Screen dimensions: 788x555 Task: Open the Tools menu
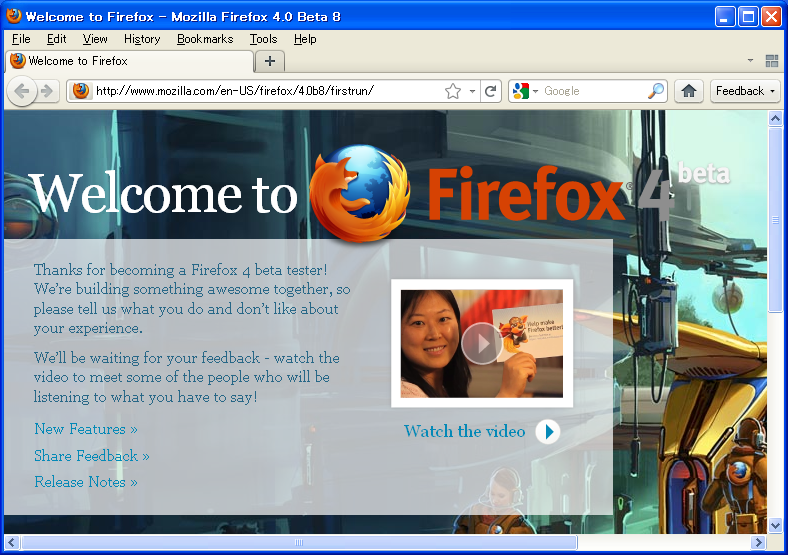click(263, 39)
